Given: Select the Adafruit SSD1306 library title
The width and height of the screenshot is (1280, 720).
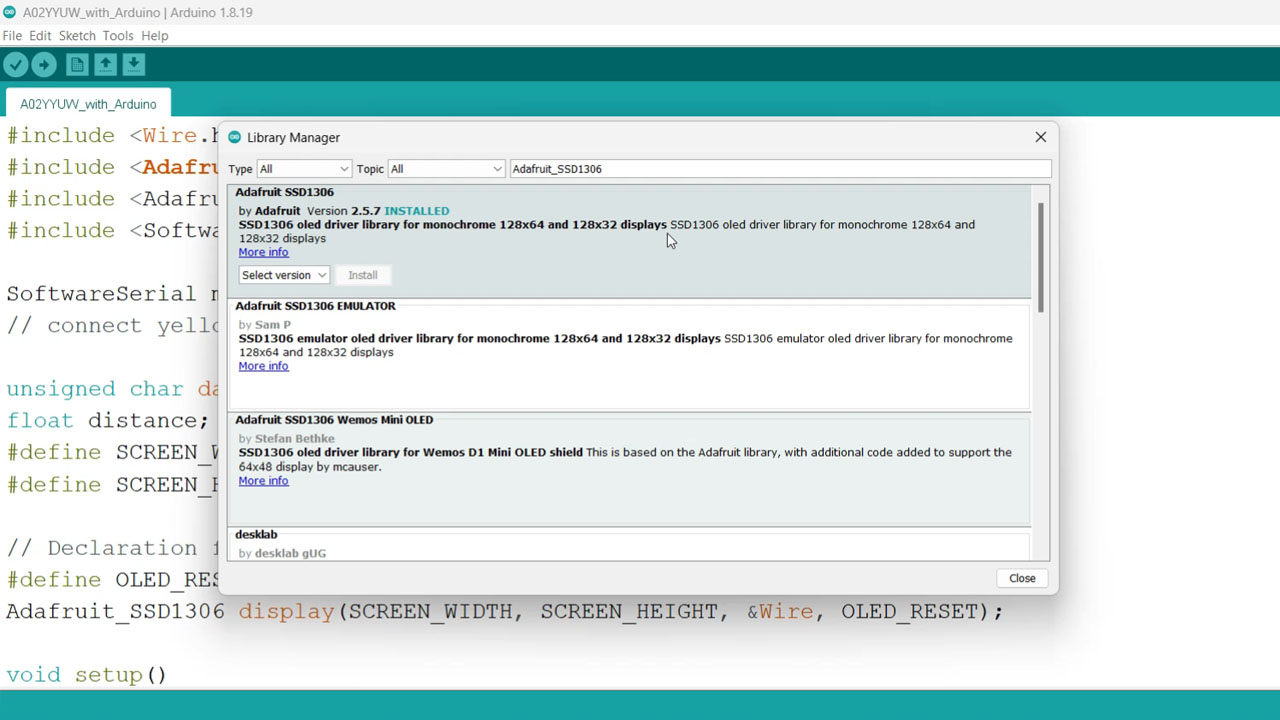Looking at the screenshot, I should click(x=285, y=192).
